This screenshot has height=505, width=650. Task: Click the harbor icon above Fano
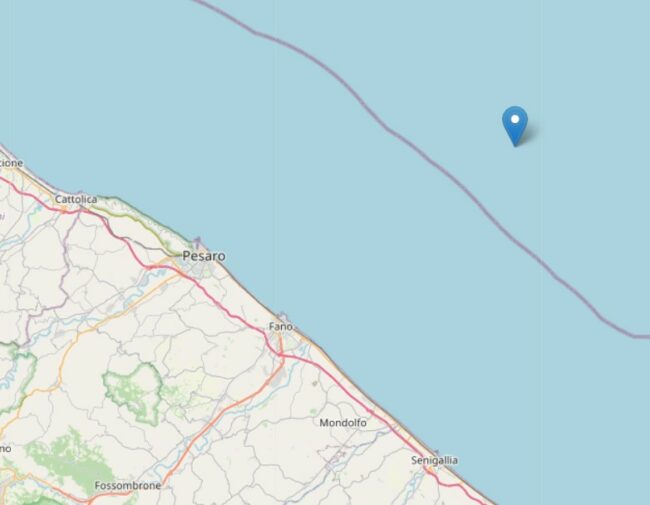coord(283,317)
